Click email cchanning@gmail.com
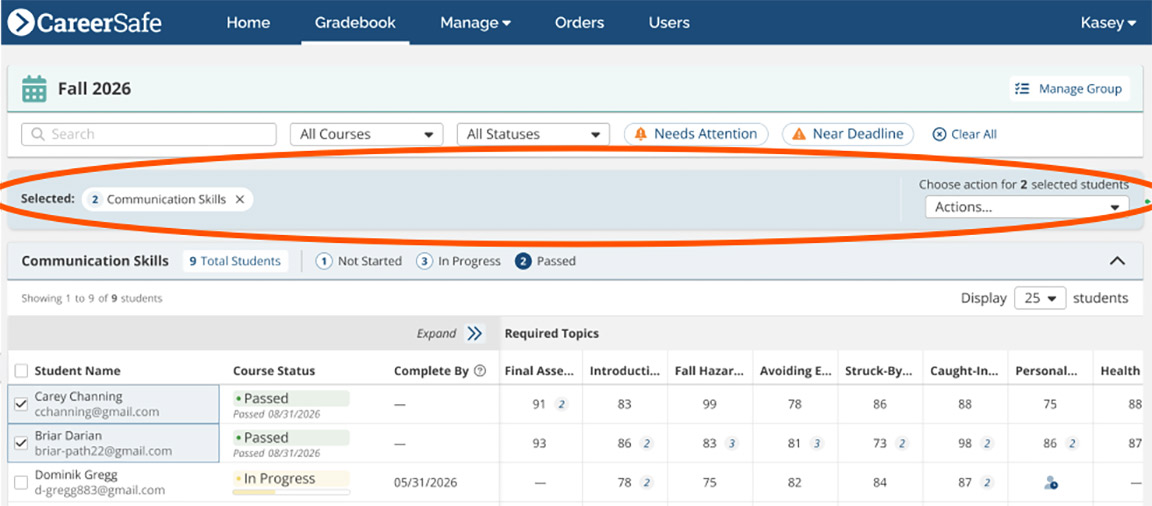1152x506 pixels. pyautogui.click(x=97, y=411)
